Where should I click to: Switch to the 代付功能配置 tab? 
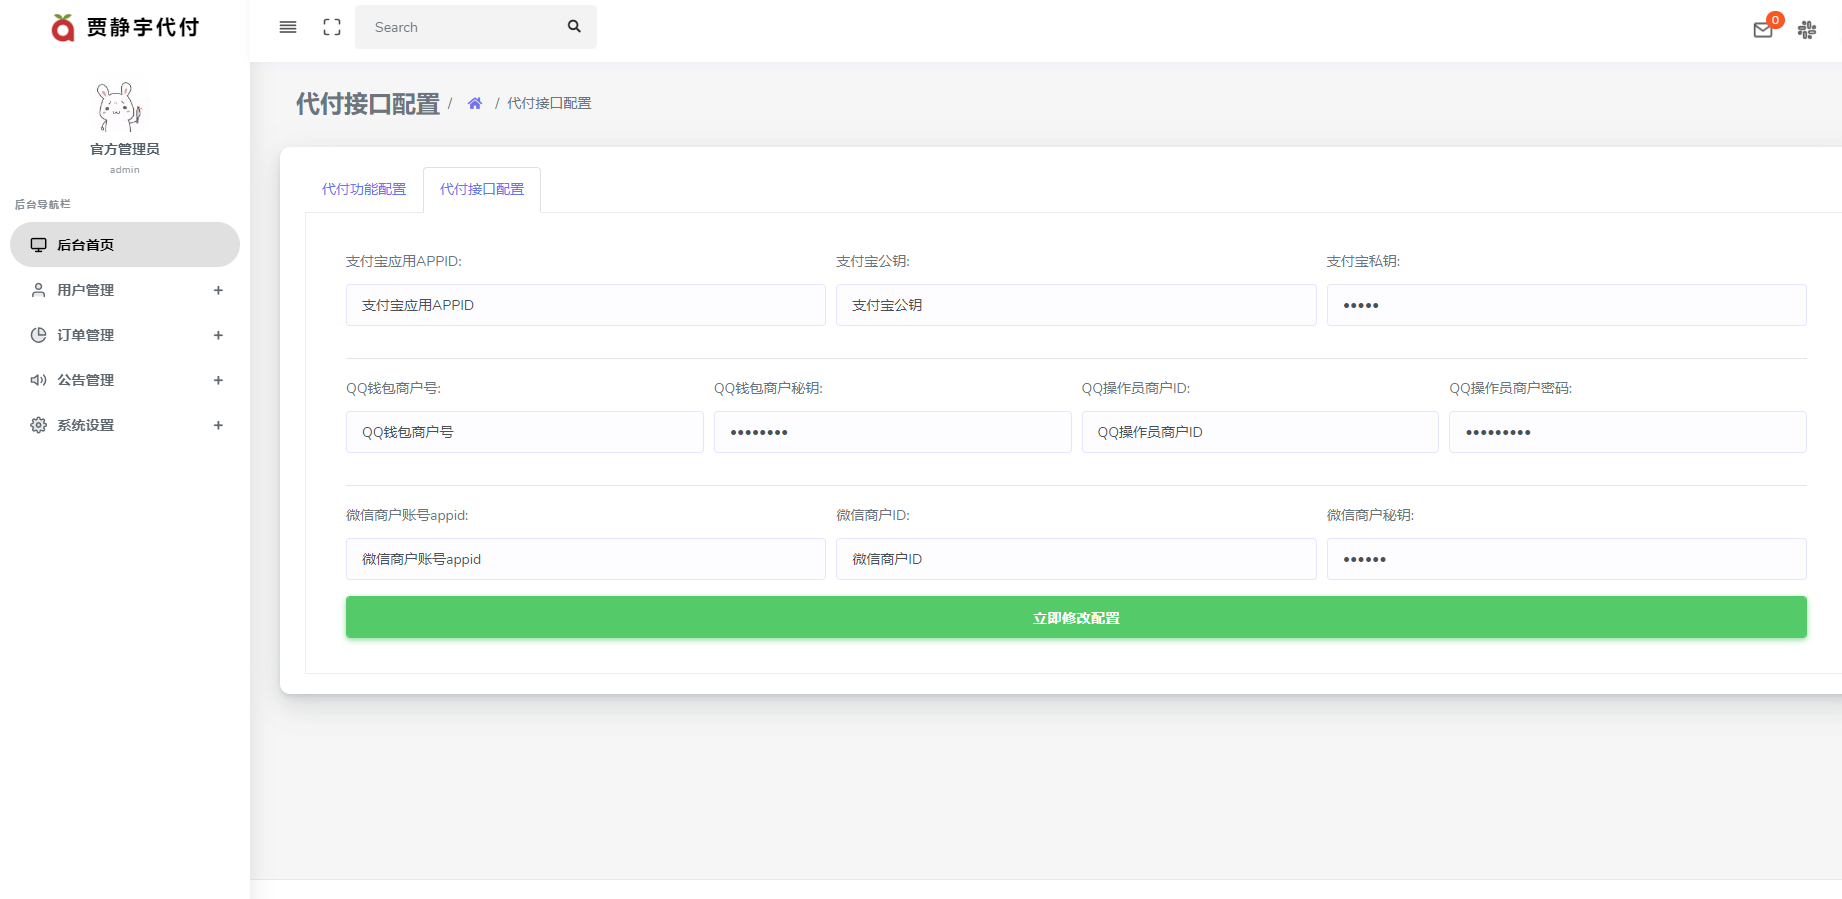[364, 189]
